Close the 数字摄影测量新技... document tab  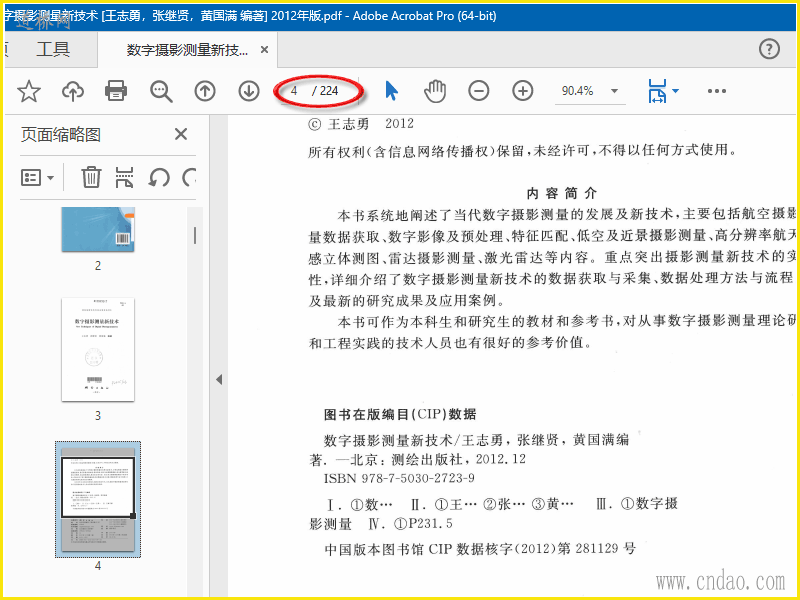pyautogui.click(x=264, y=50)
